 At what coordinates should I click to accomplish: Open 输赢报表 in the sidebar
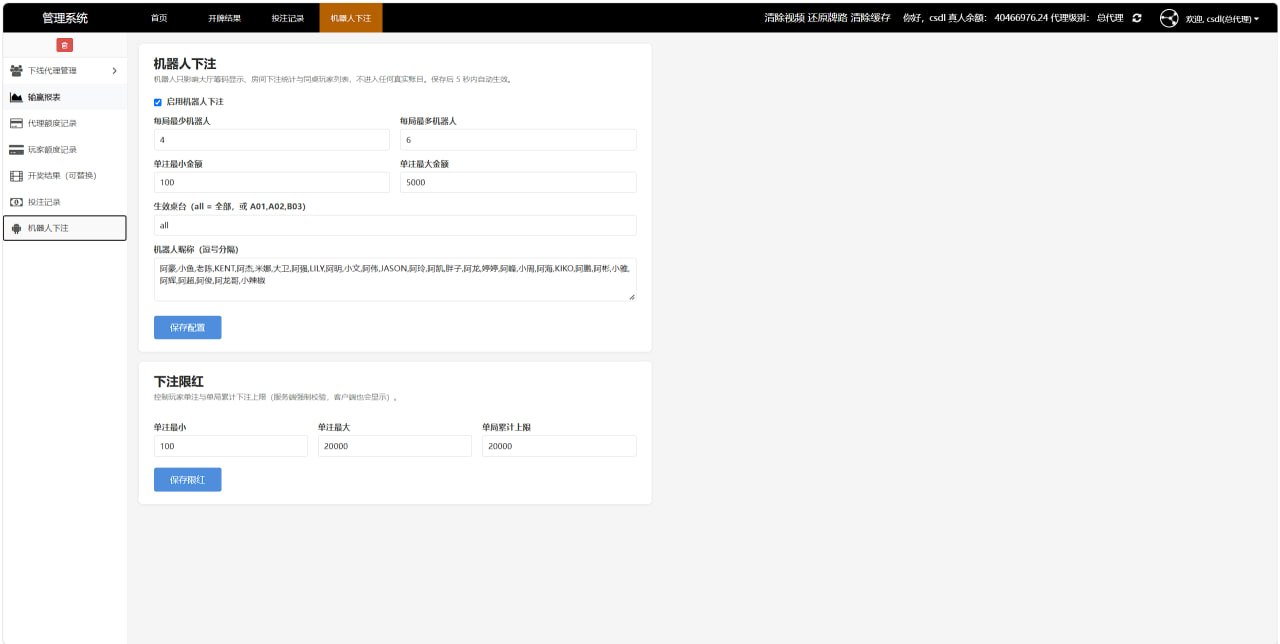(64, 97)
